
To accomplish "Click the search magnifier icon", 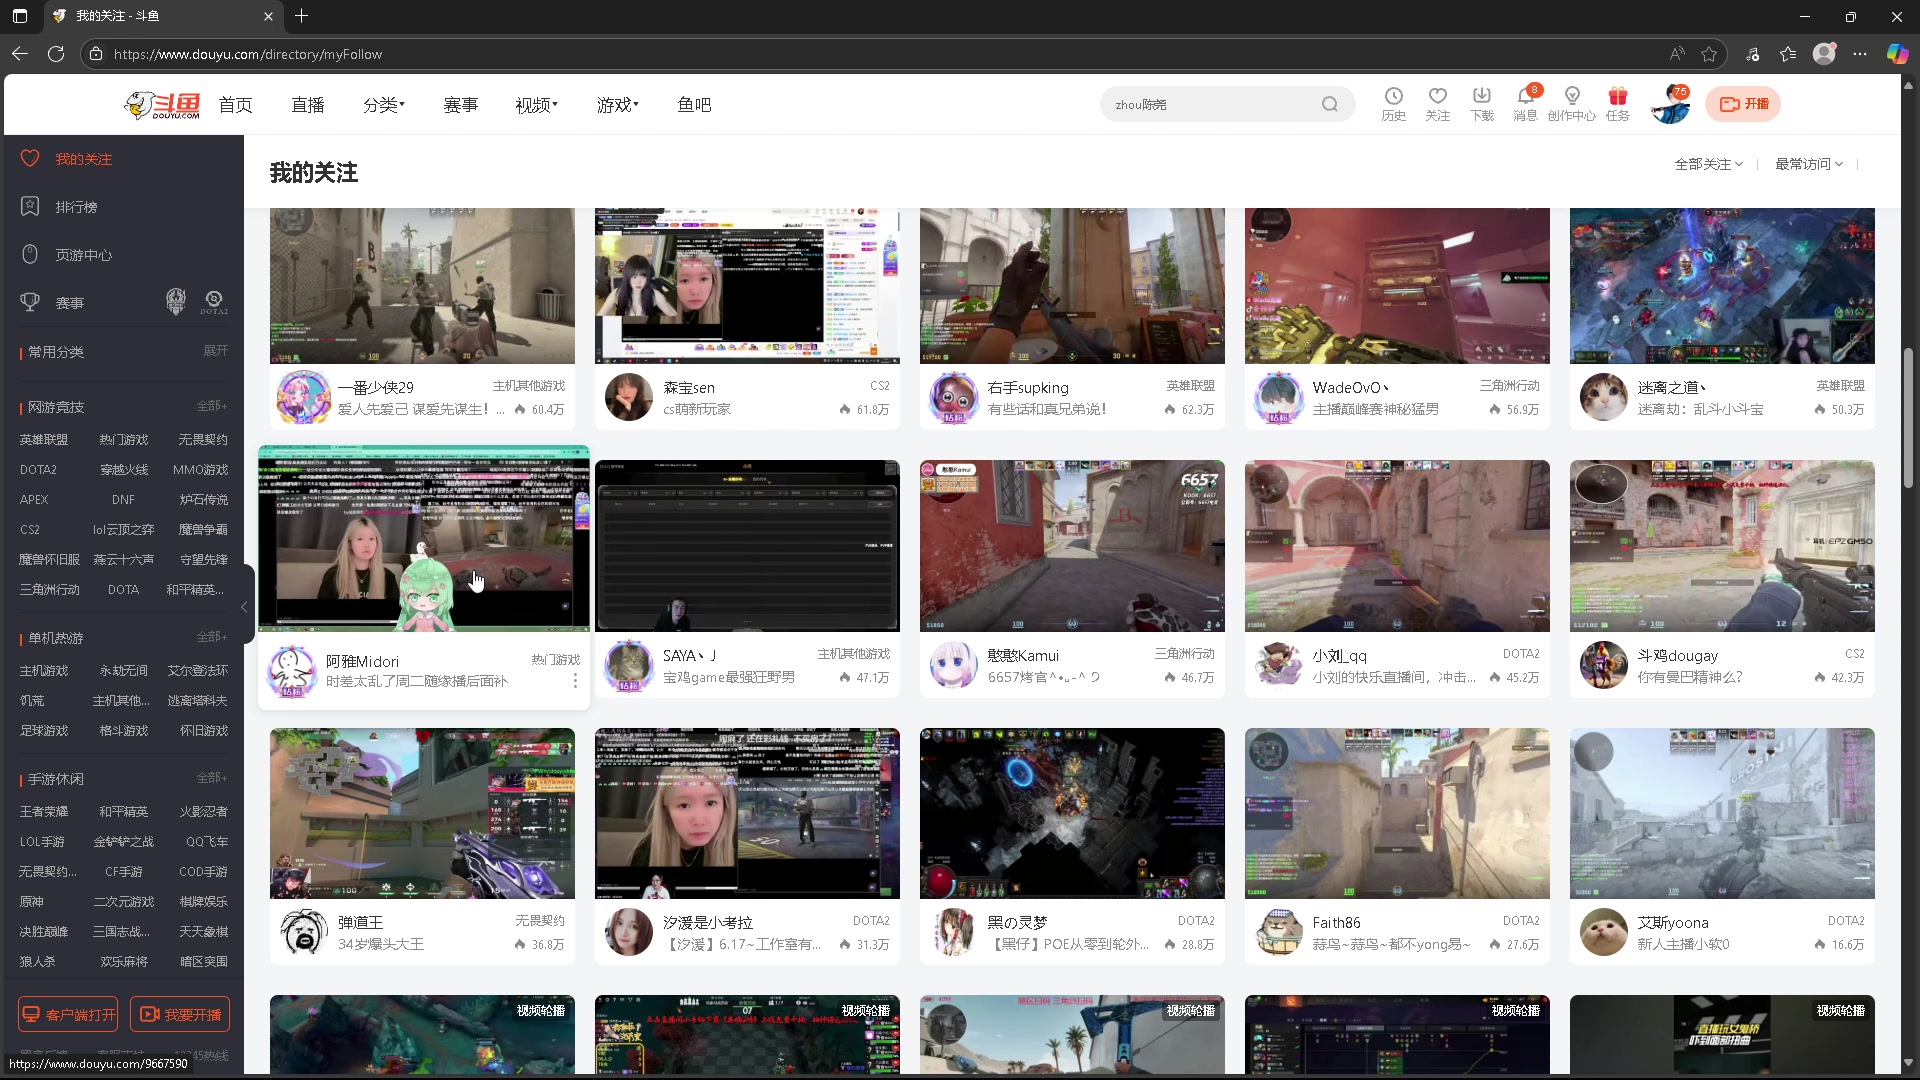I will click(x=1329, y=104).
